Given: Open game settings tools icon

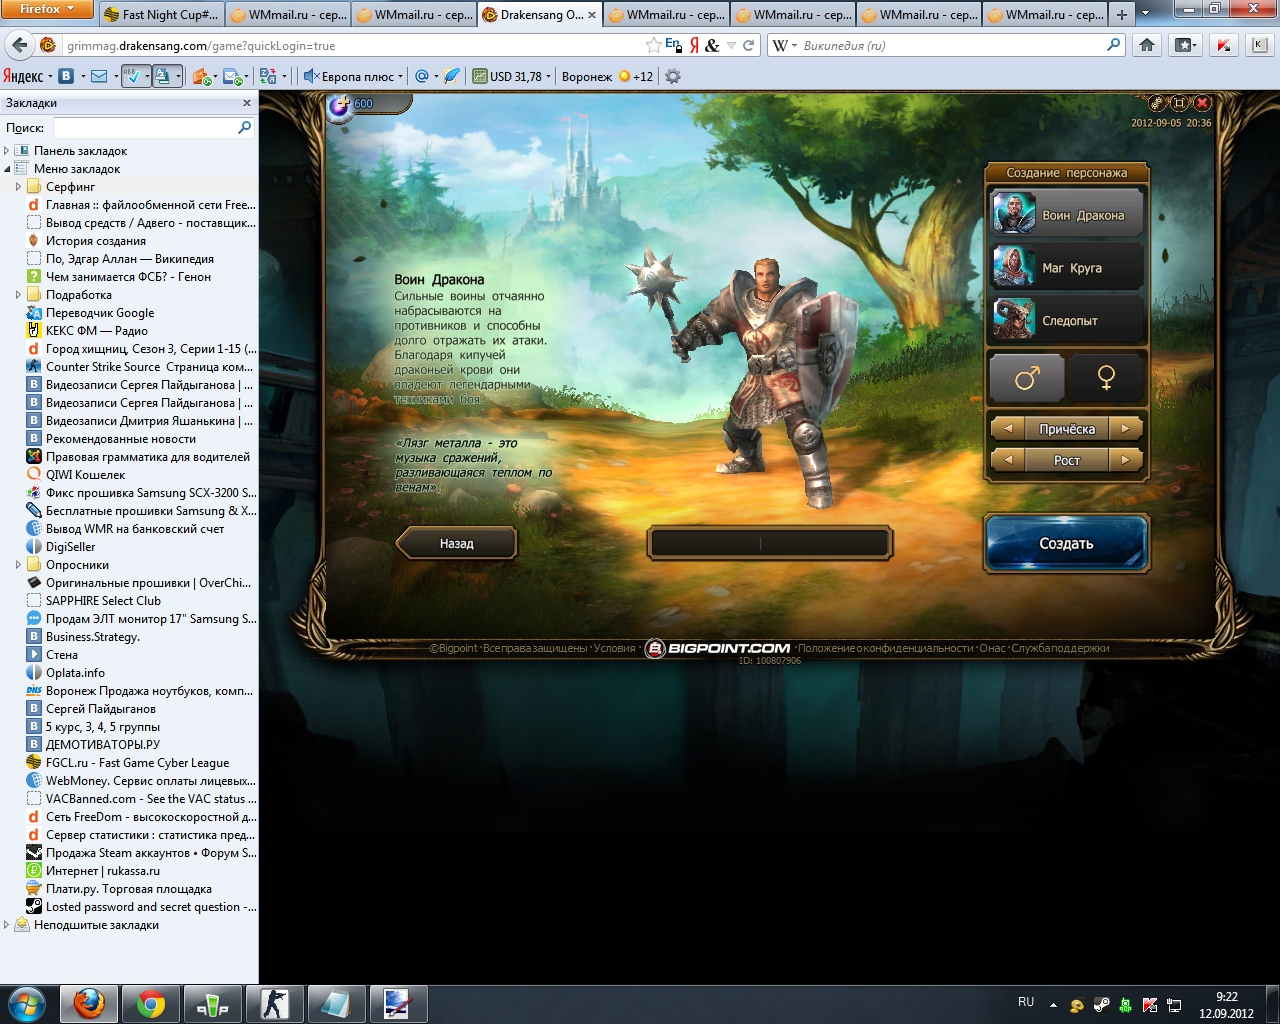Looking at the screenshot, I should coord(1157,103).
